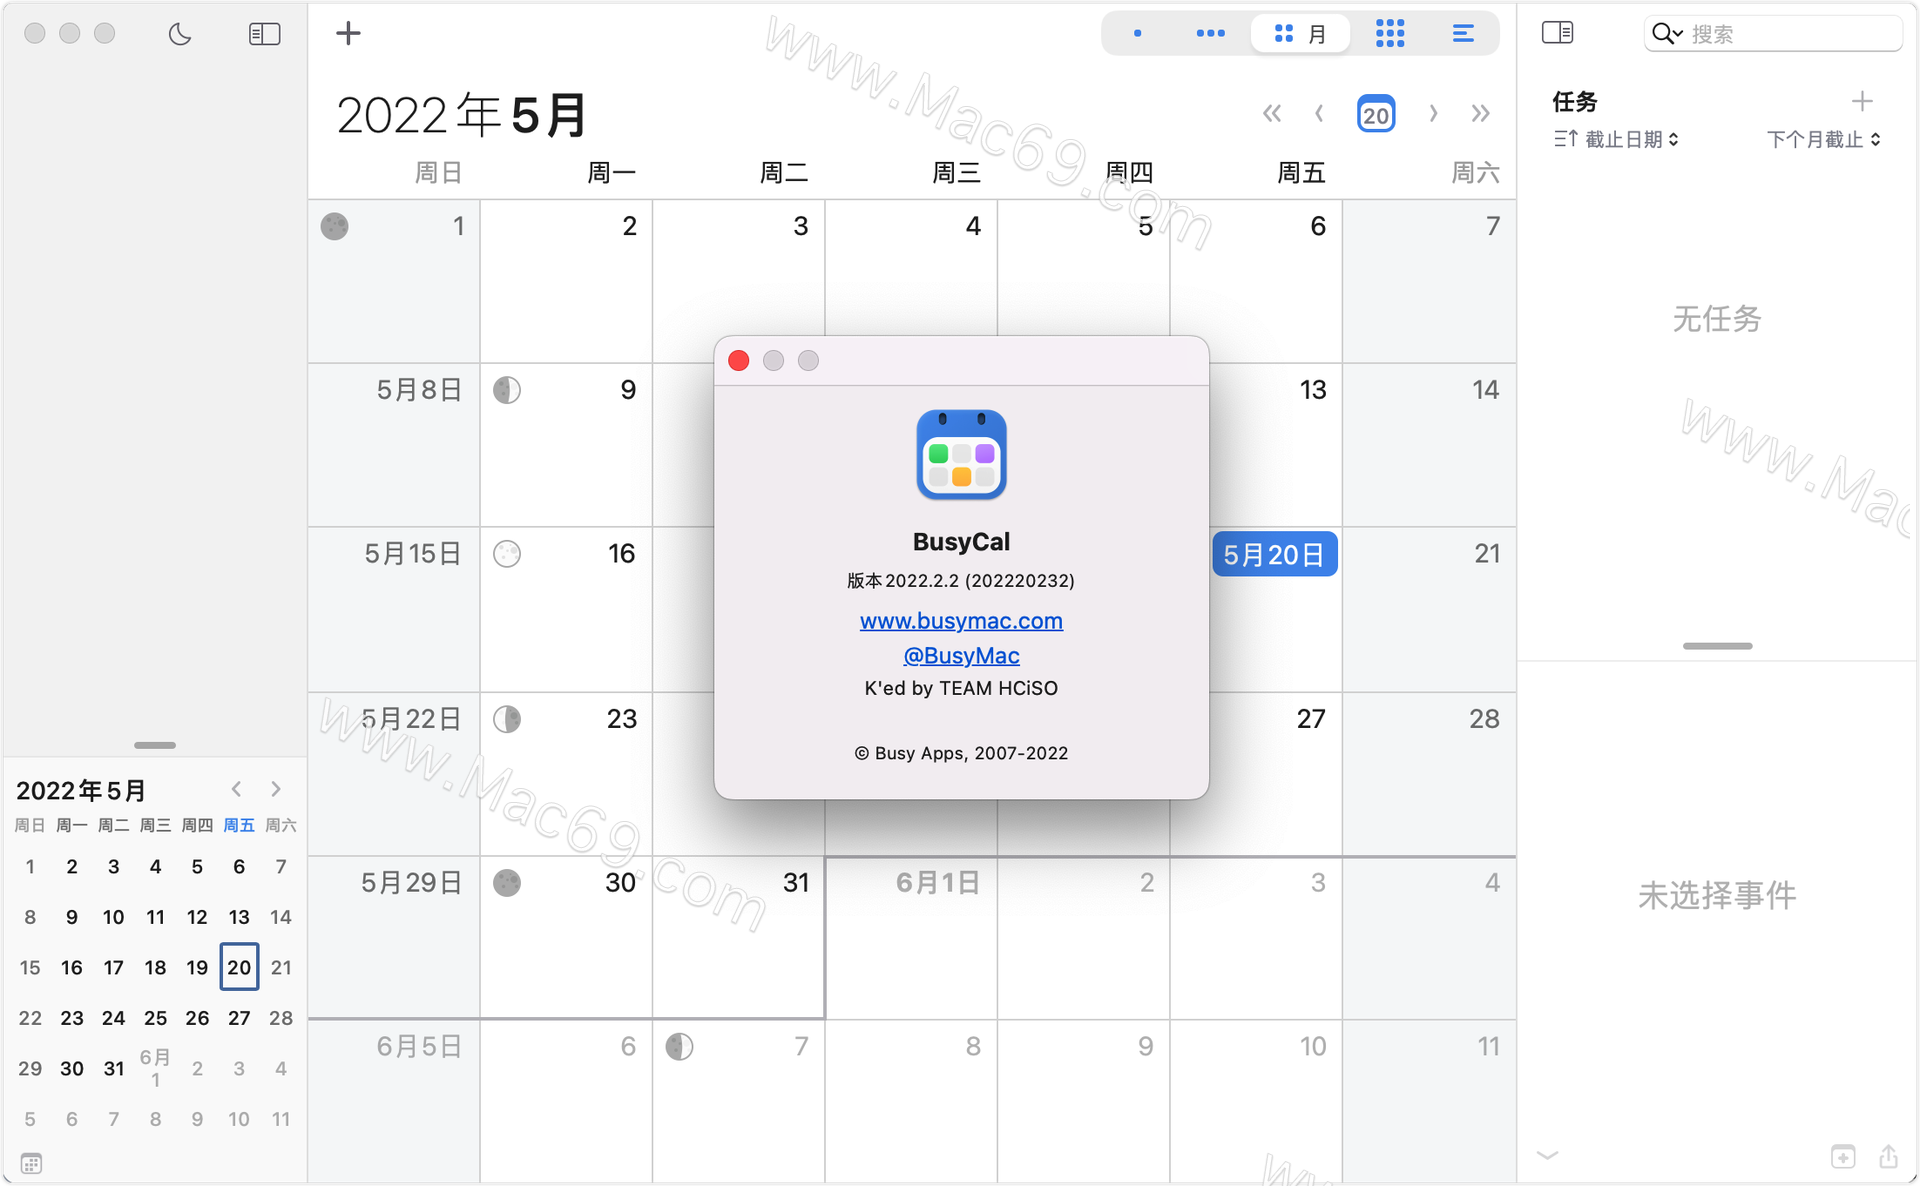Viewport: 1920px width, 1186px height.
Task: Select the month (月) view tab
Action: (1300, 33)
